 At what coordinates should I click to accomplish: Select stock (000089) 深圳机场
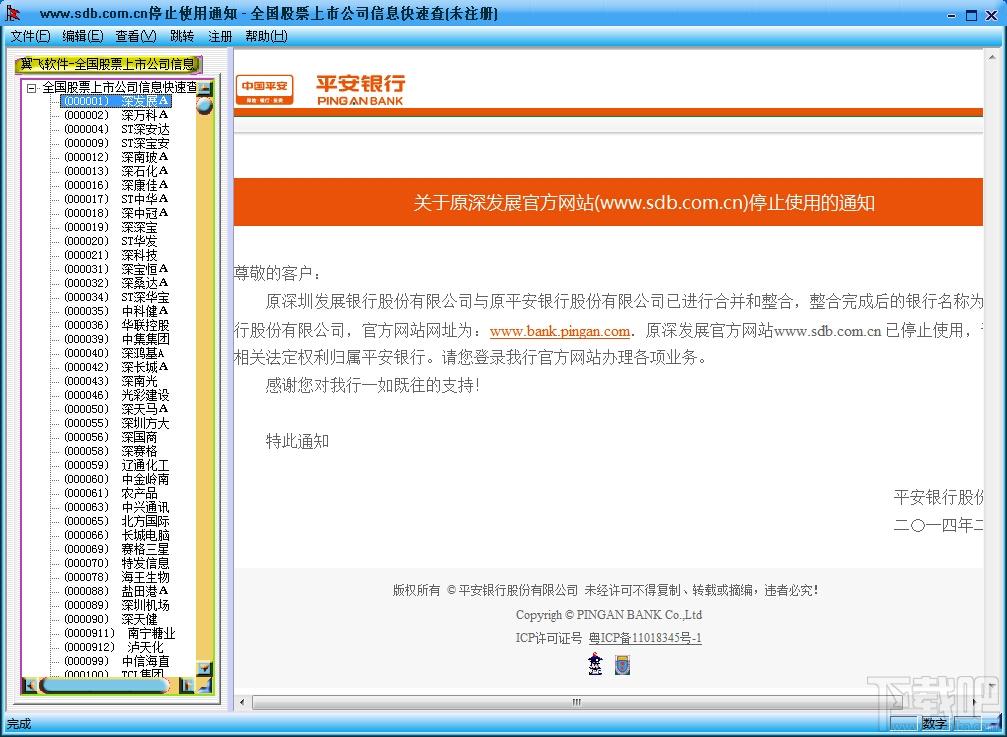click(117, 605)
